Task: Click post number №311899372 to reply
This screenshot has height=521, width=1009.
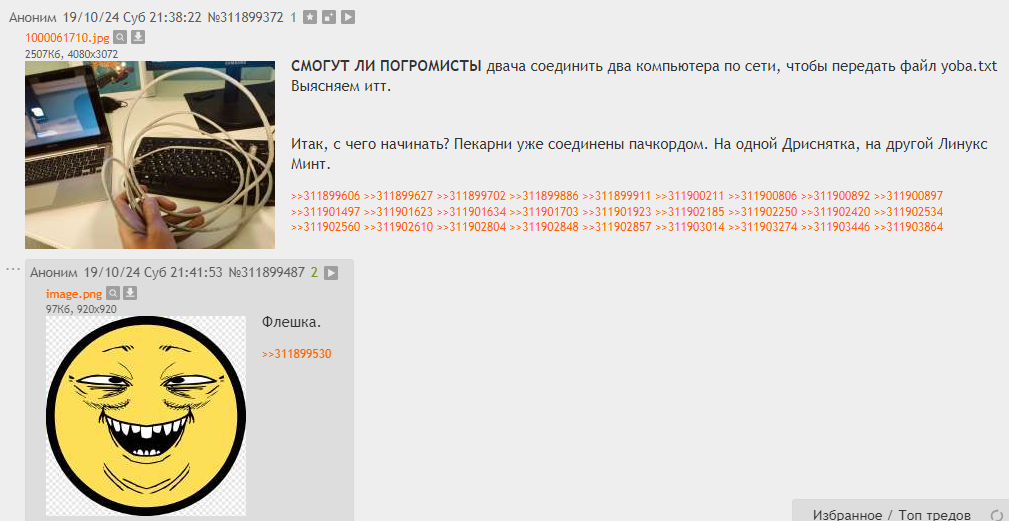Action: click(x=246, y=18)
